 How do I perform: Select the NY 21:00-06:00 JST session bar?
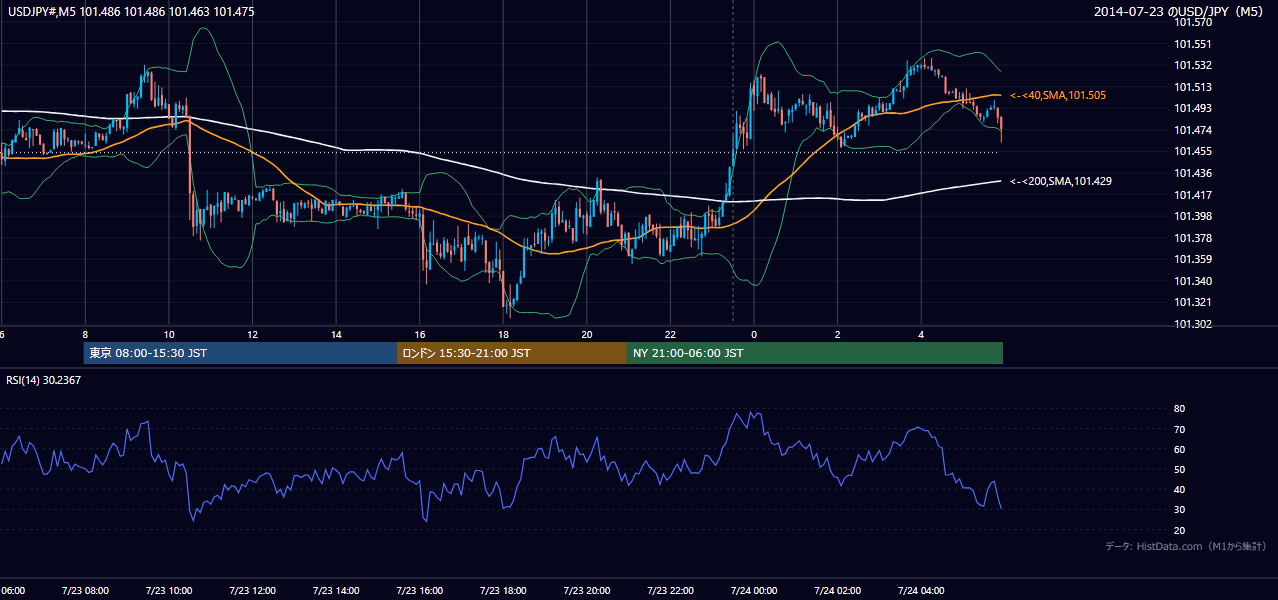coord(815,353)
